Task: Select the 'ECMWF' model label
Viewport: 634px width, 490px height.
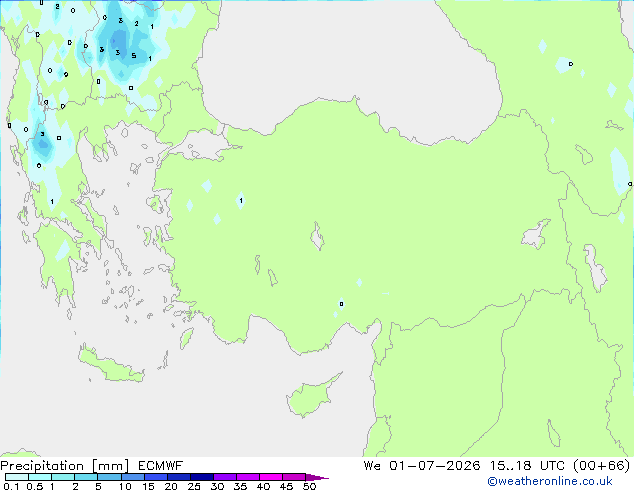Action: (x=161, y=466)
